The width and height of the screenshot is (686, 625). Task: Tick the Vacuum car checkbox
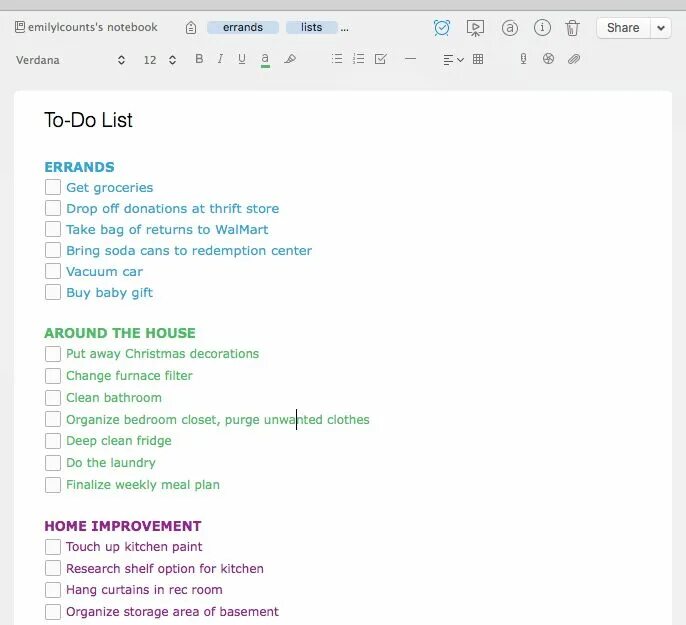pos(53,271)
